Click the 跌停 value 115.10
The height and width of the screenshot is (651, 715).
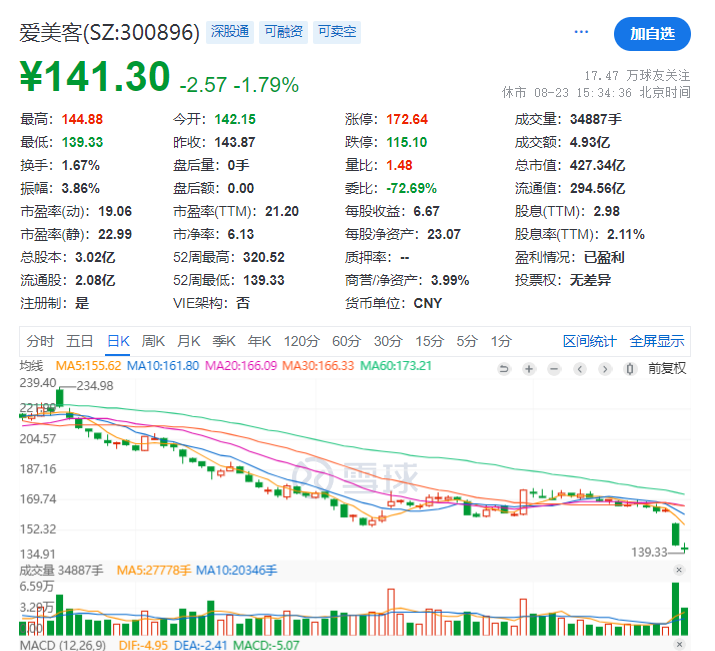(x=407, y=142)
